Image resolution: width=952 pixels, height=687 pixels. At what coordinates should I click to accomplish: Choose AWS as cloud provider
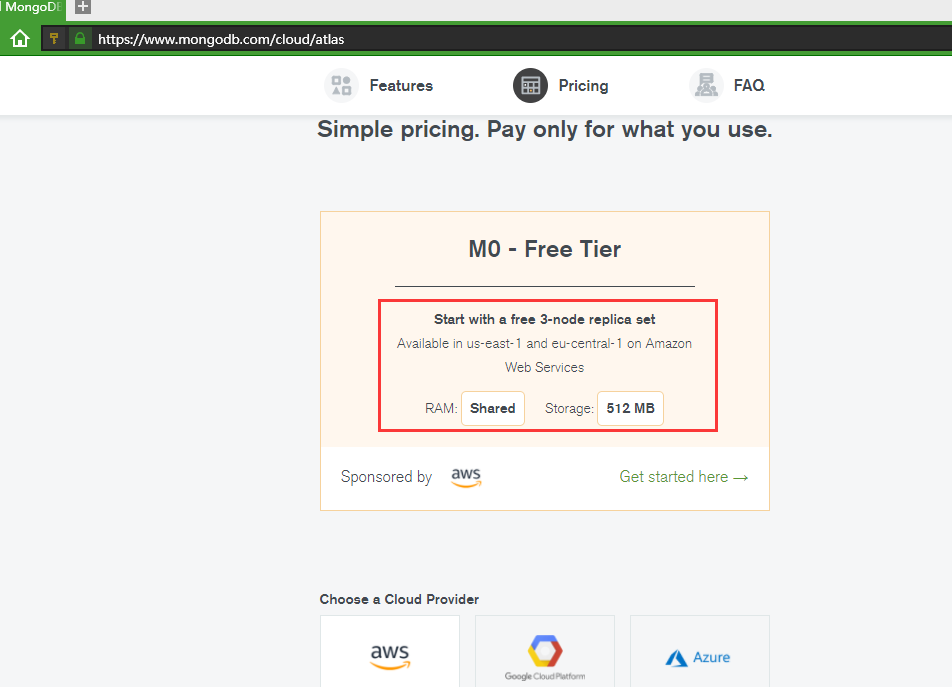pos(390,655)
